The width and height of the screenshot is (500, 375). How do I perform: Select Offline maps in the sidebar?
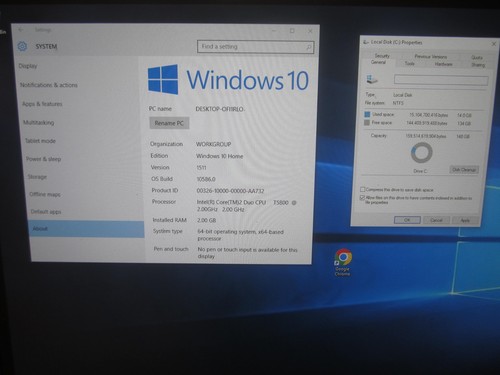tap(45, 194)
